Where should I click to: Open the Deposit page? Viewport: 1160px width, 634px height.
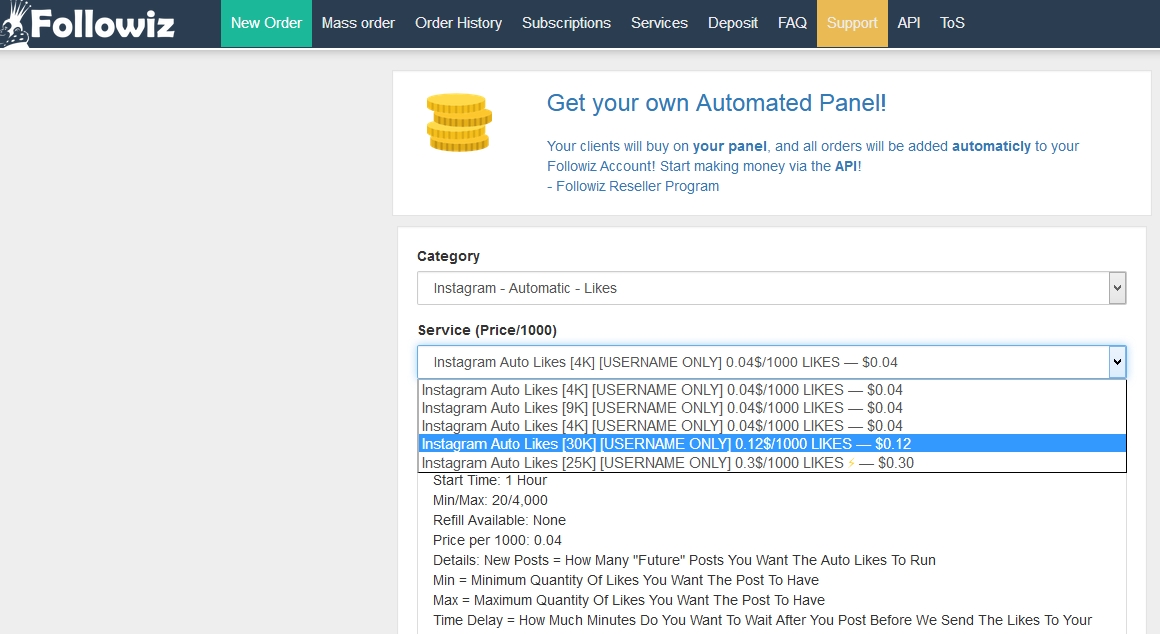(x=732, y=23)
